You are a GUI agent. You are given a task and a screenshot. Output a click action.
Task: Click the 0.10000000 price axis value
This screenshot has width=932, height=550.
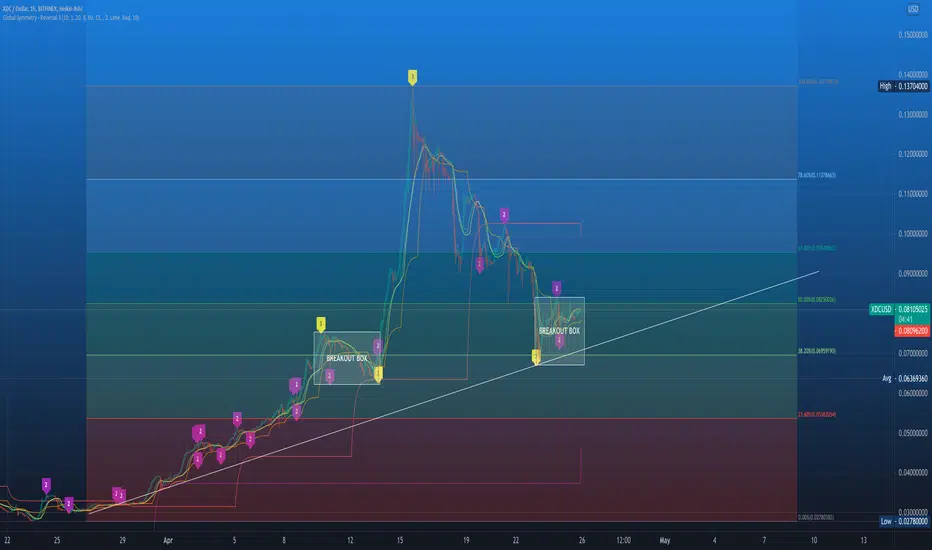pos(913,234)
